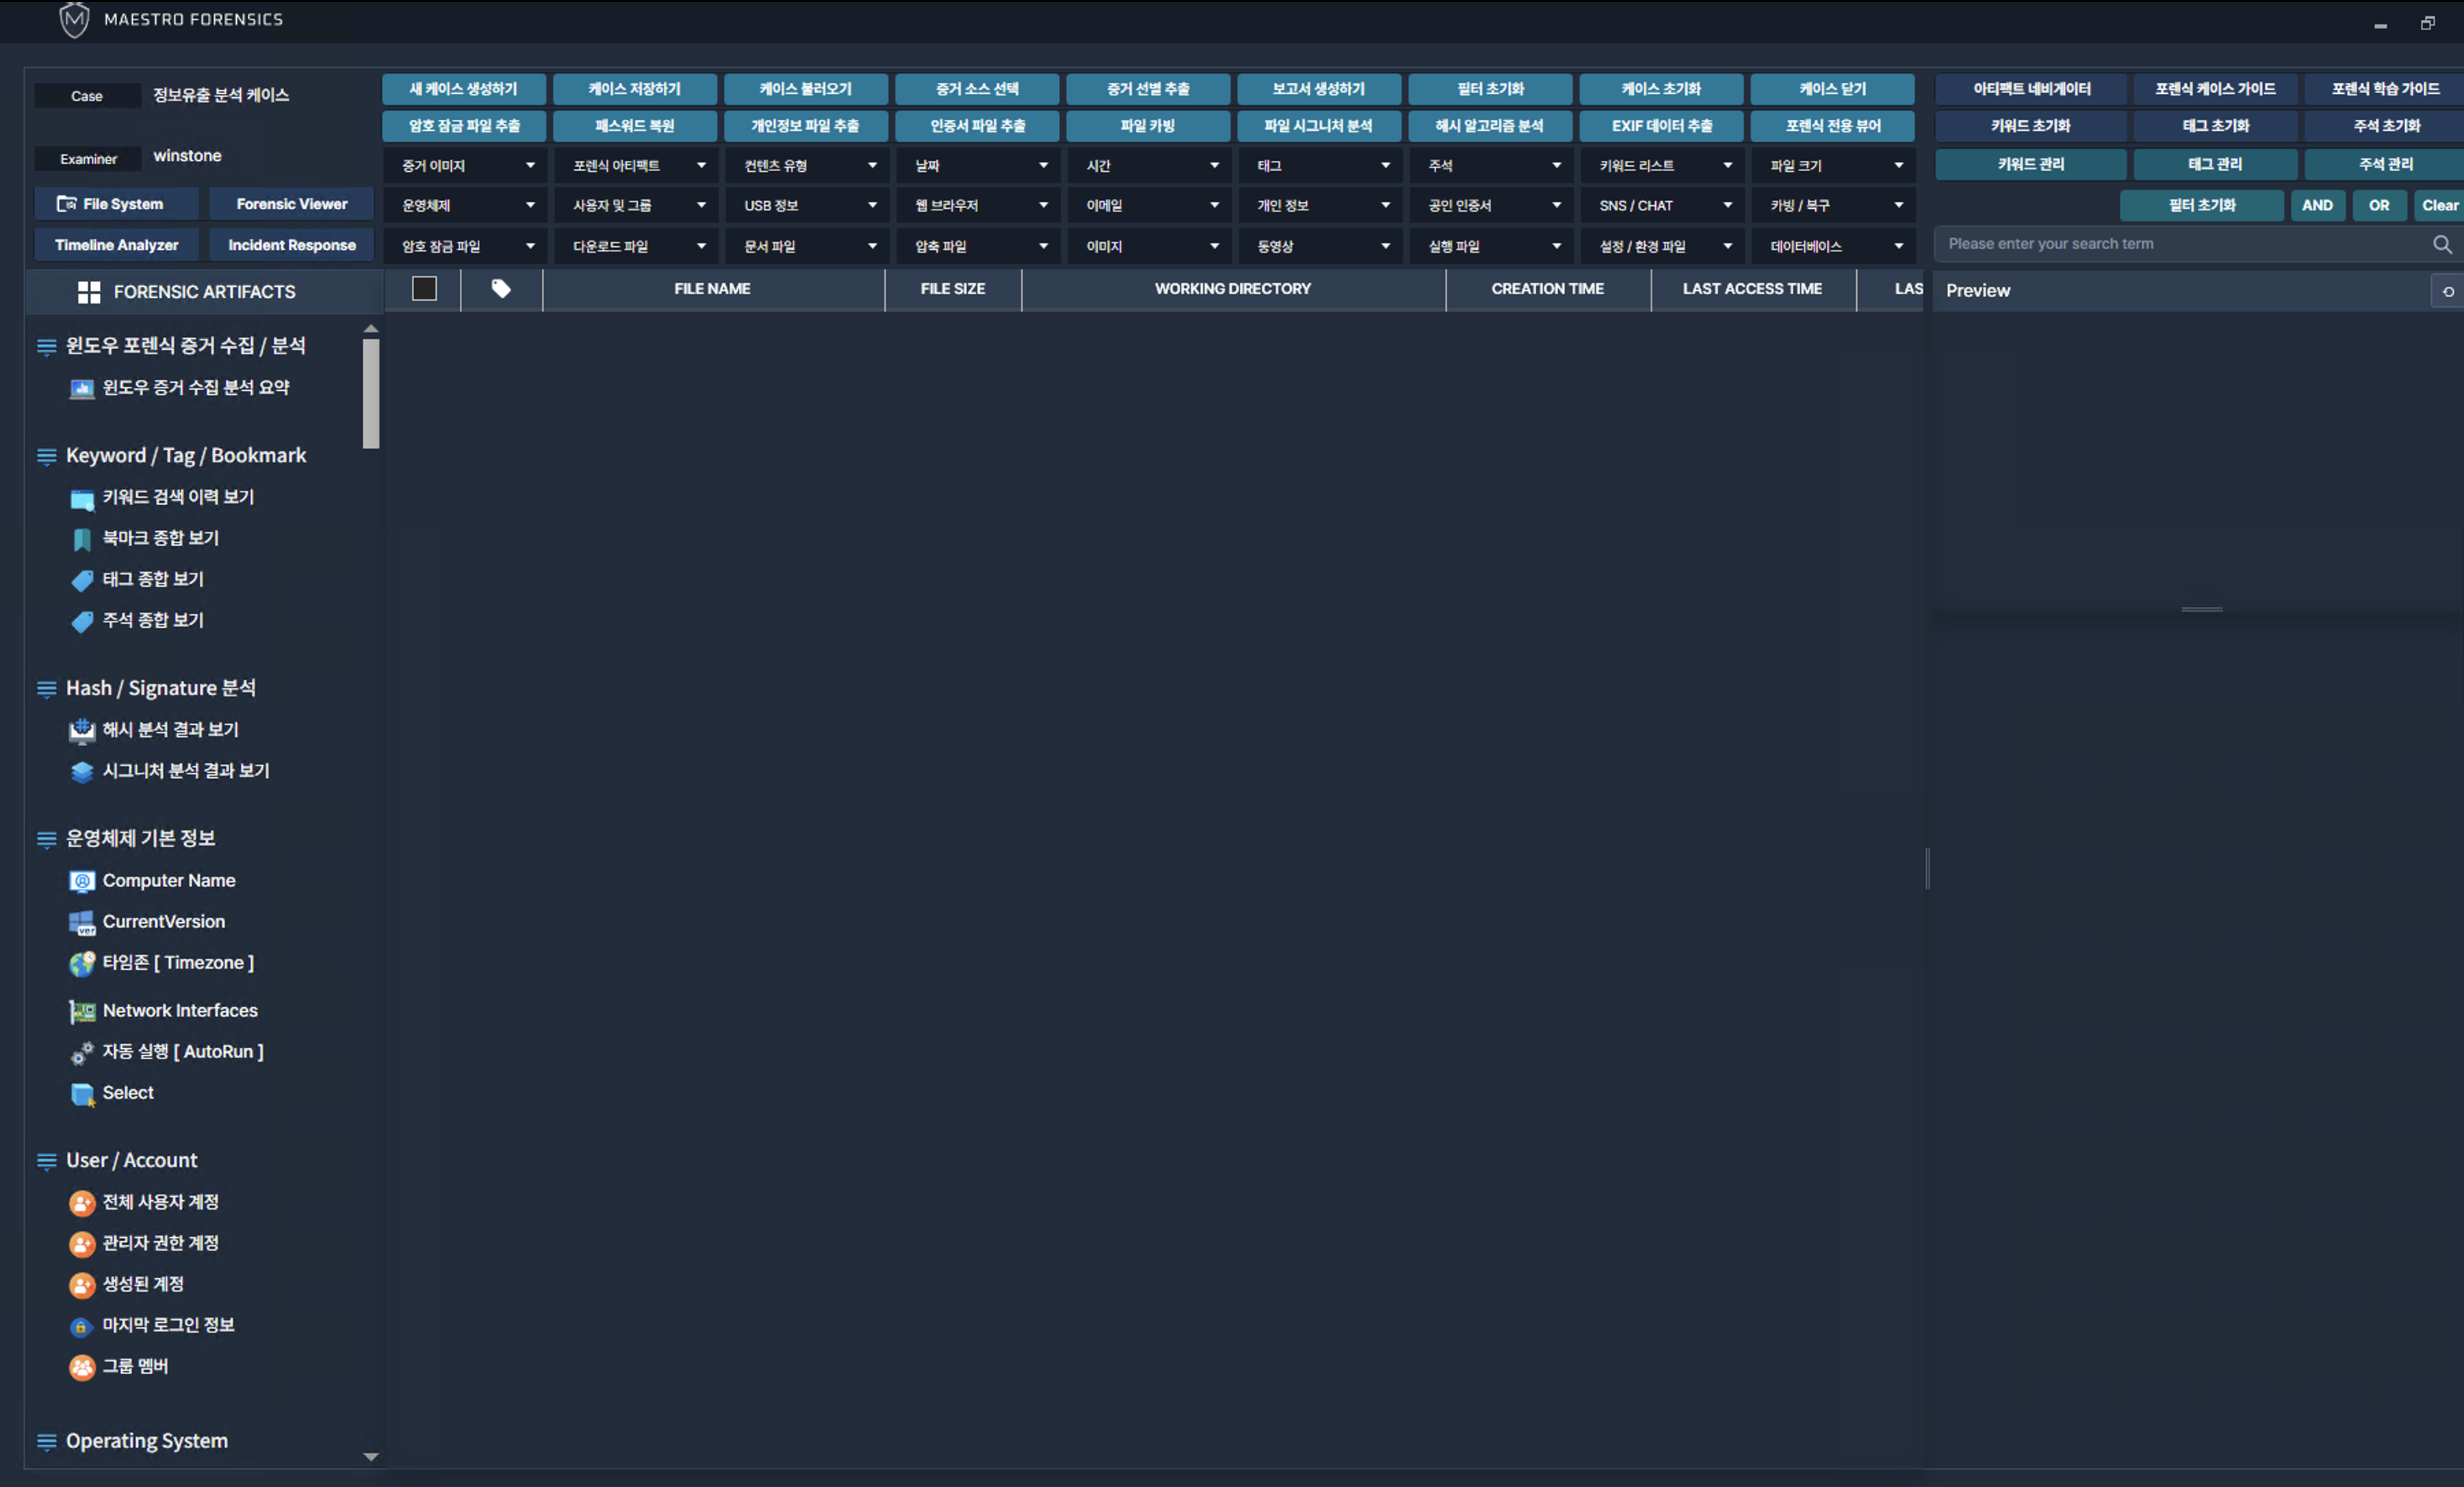Click the forensic artifacts panel scrollbar
This screenshot has width=2464, height=1487.
(x=371, y=393)
